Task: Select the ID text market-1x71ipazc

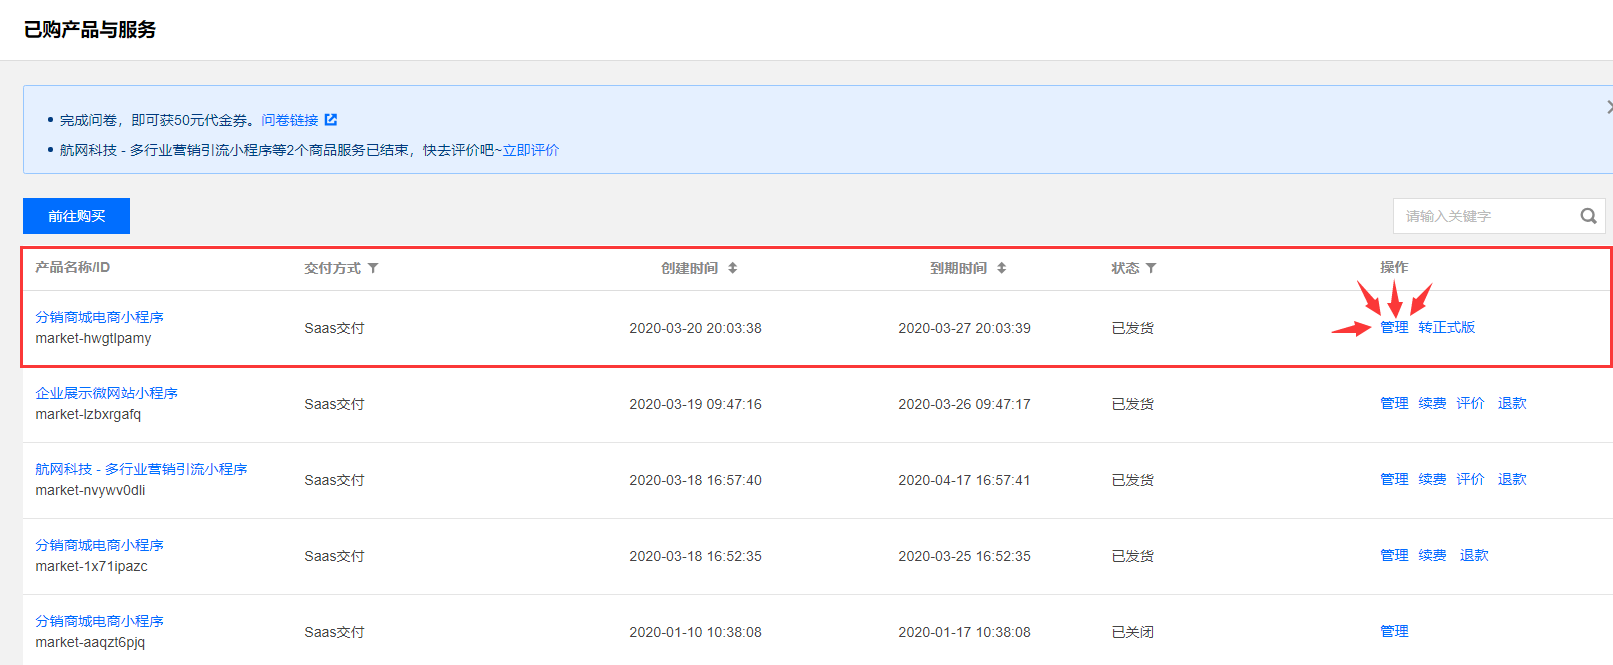Action: [x=91, y=566]
